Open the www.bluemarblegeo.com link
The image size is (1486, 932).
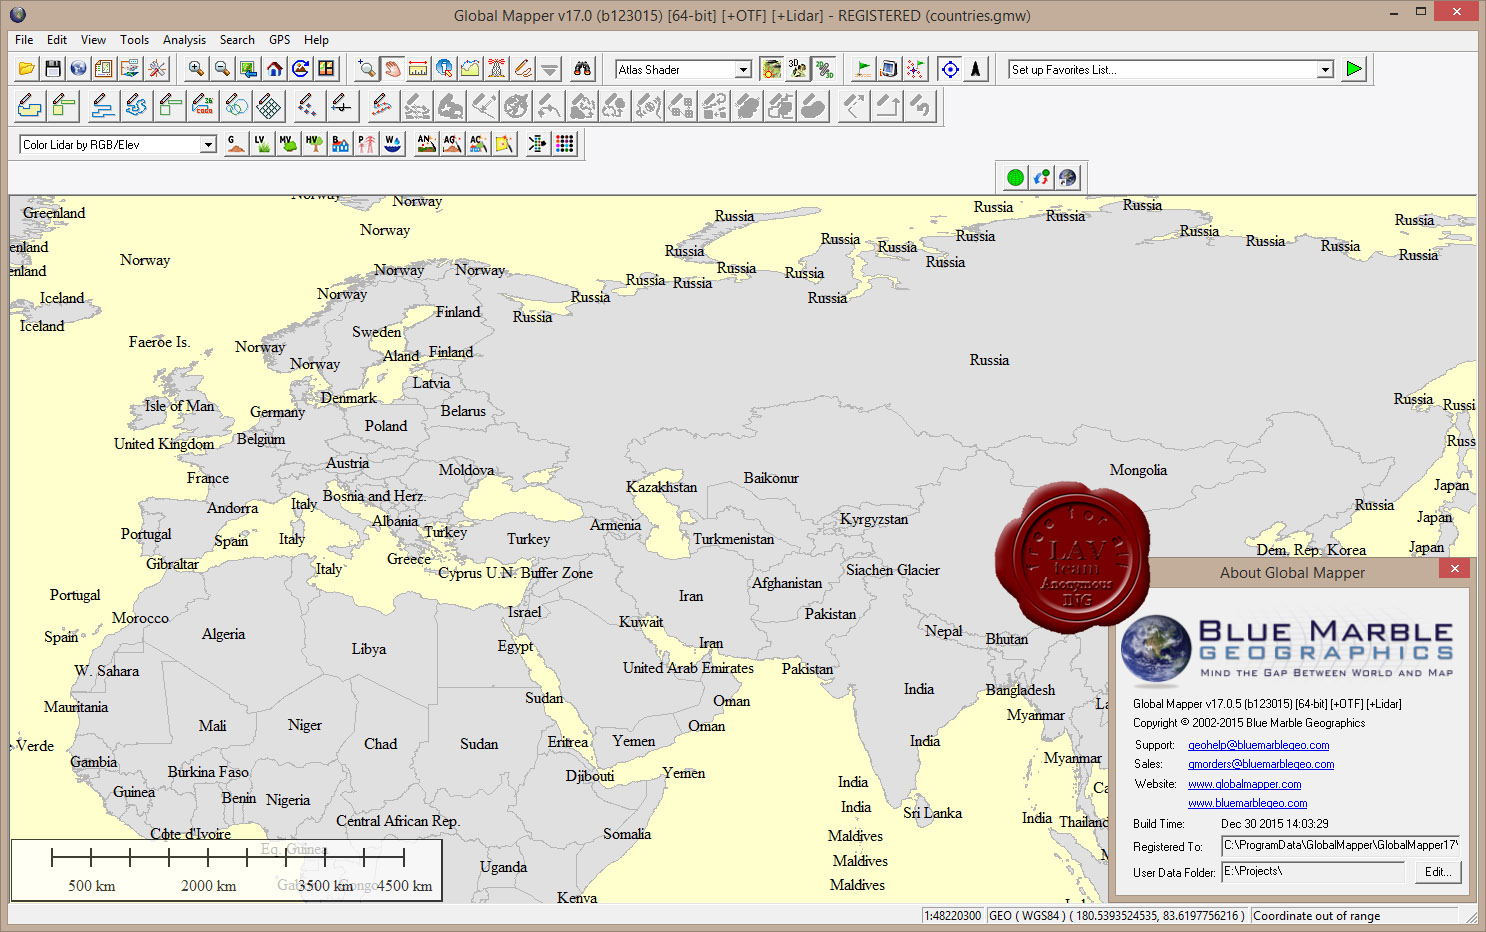[1247, 803]
